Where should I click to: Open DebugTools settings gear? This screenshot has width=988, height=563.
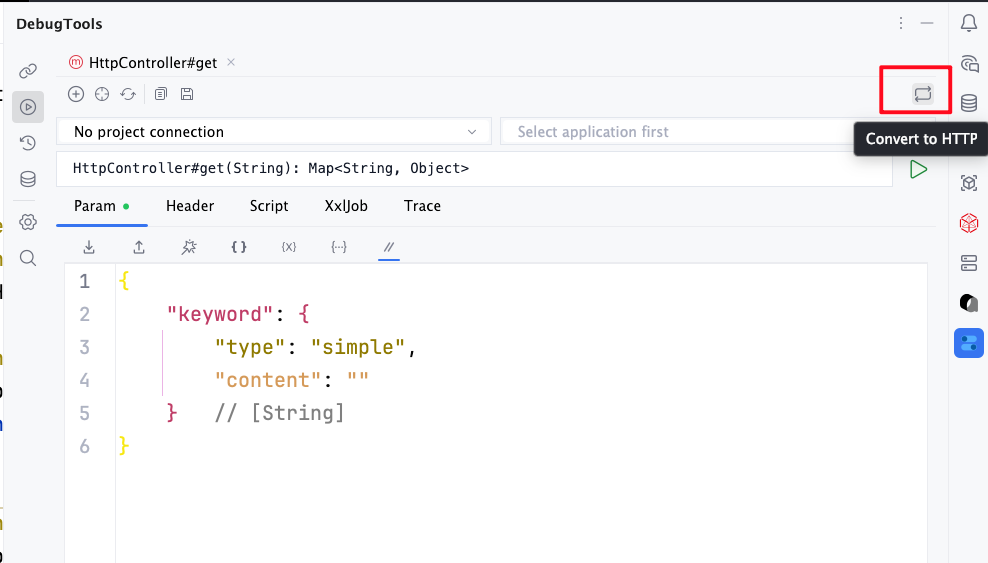point(28,222)
